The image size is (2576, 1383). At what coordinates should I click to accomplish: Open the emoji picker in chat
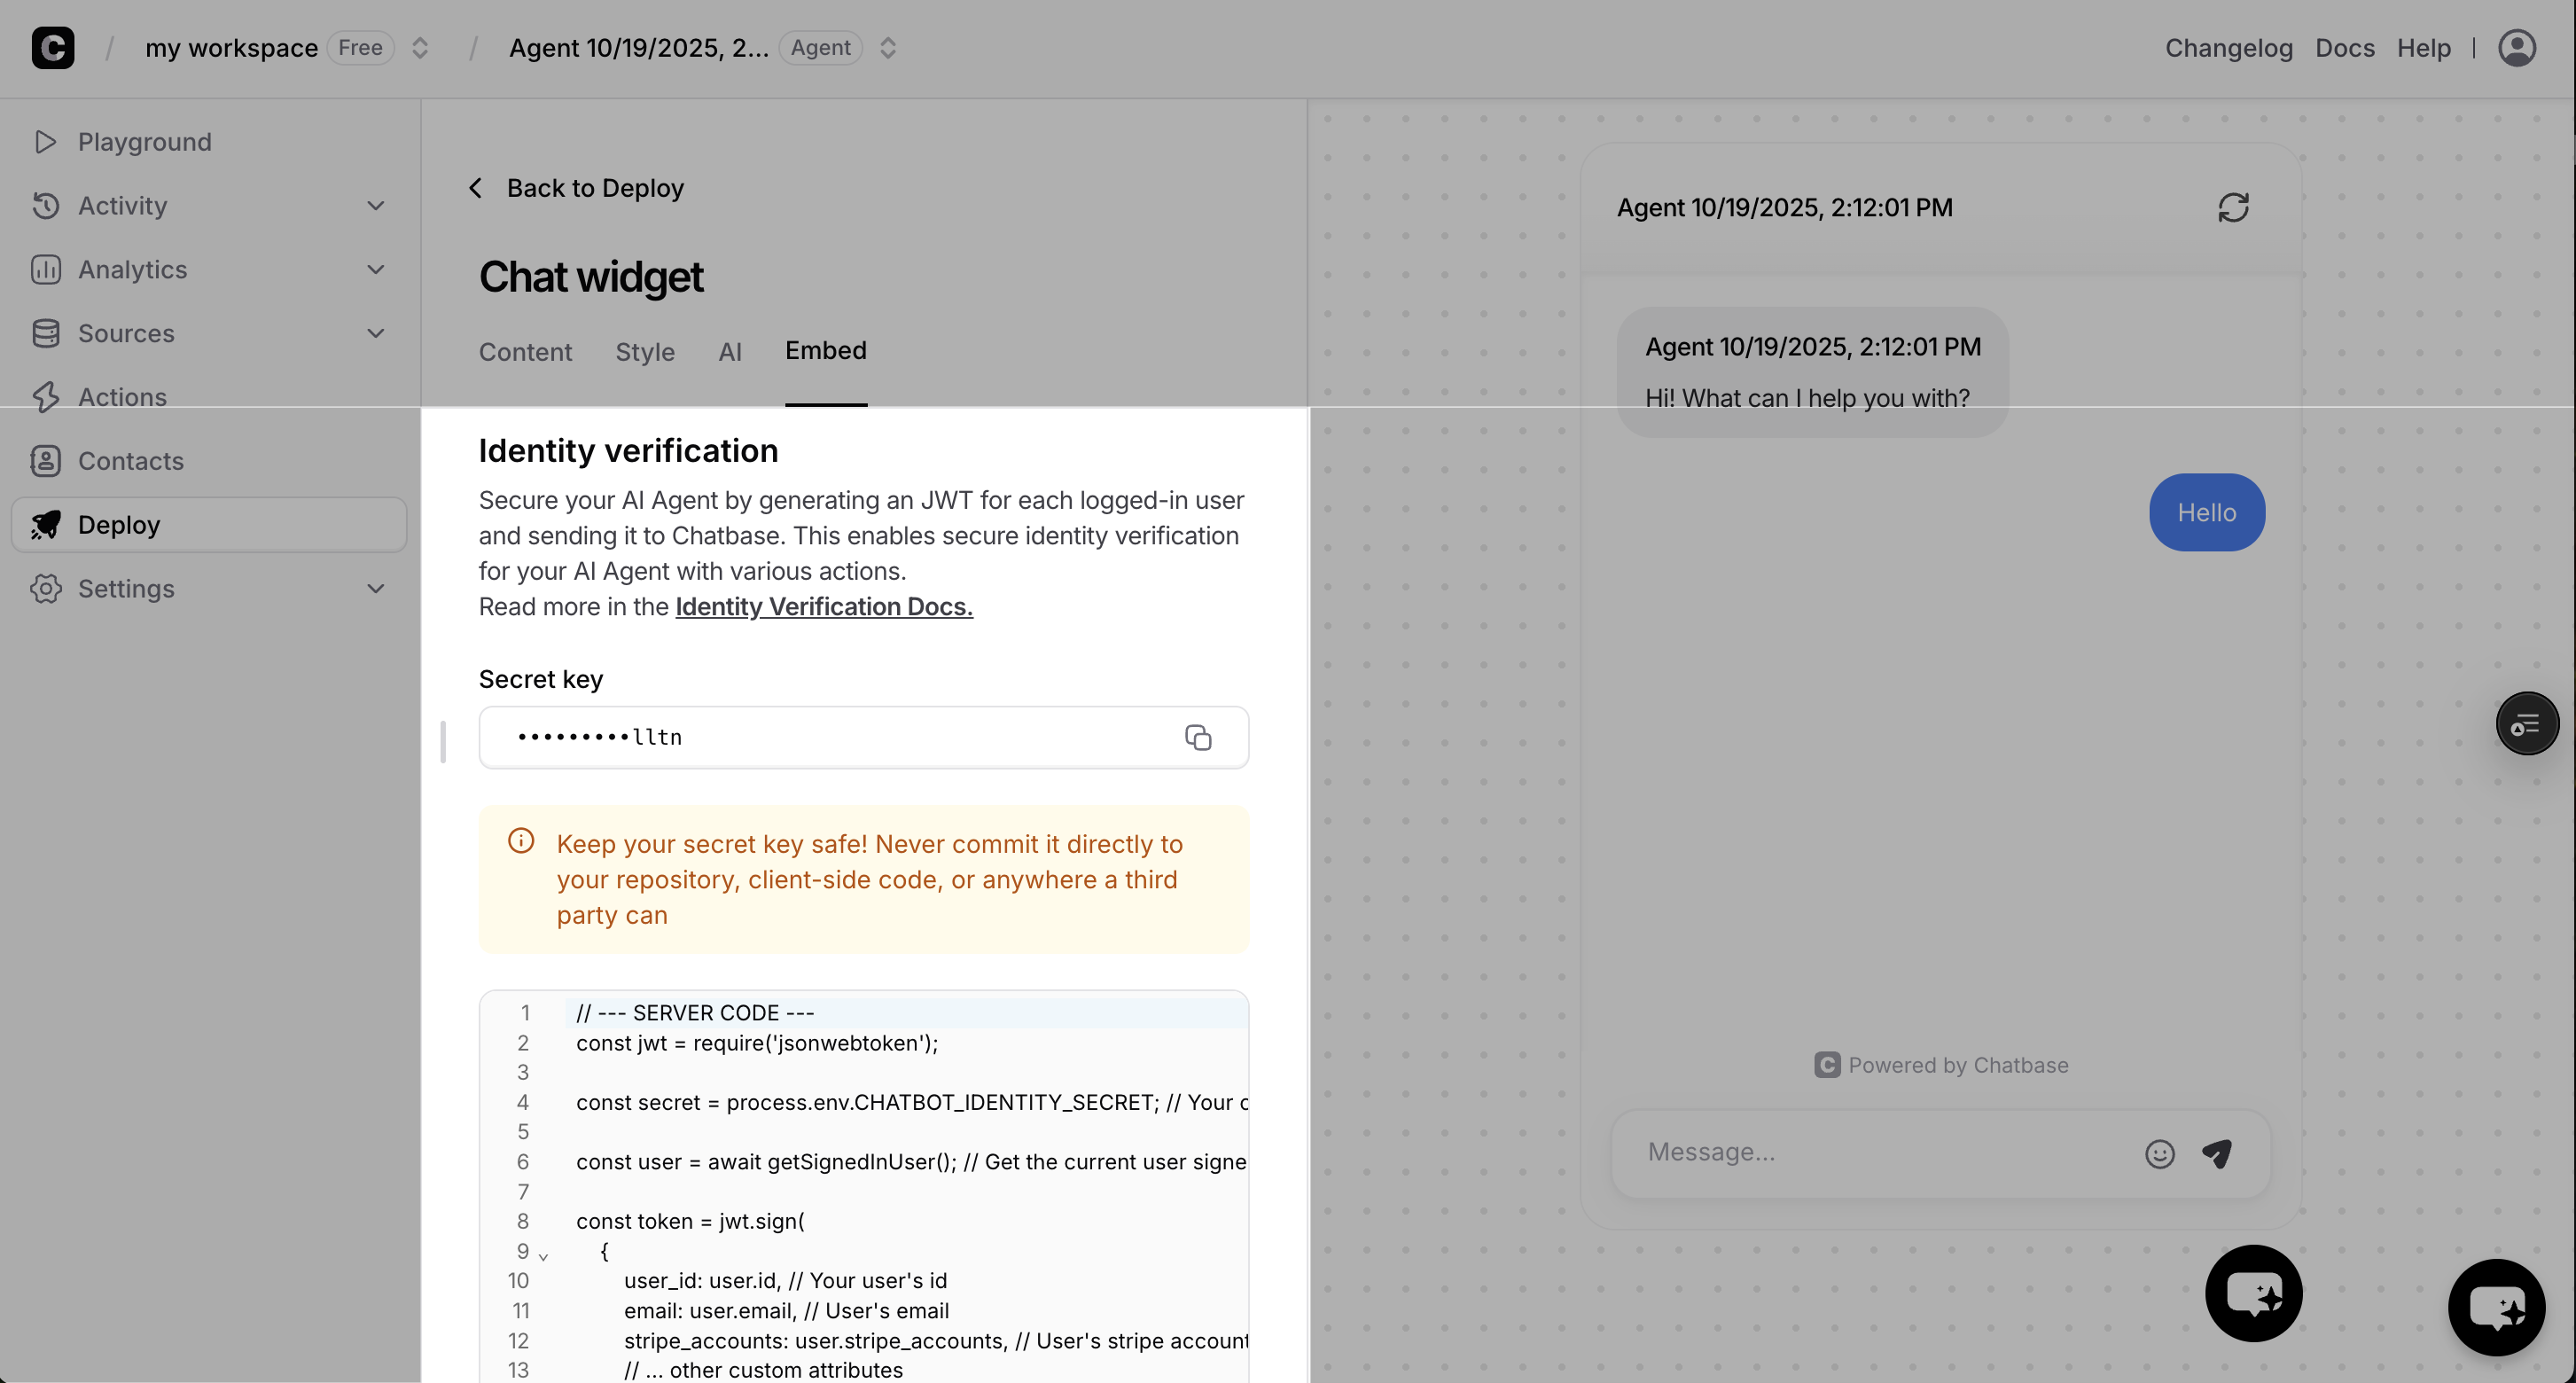pyautogui.click(x=2159, y=1153)
